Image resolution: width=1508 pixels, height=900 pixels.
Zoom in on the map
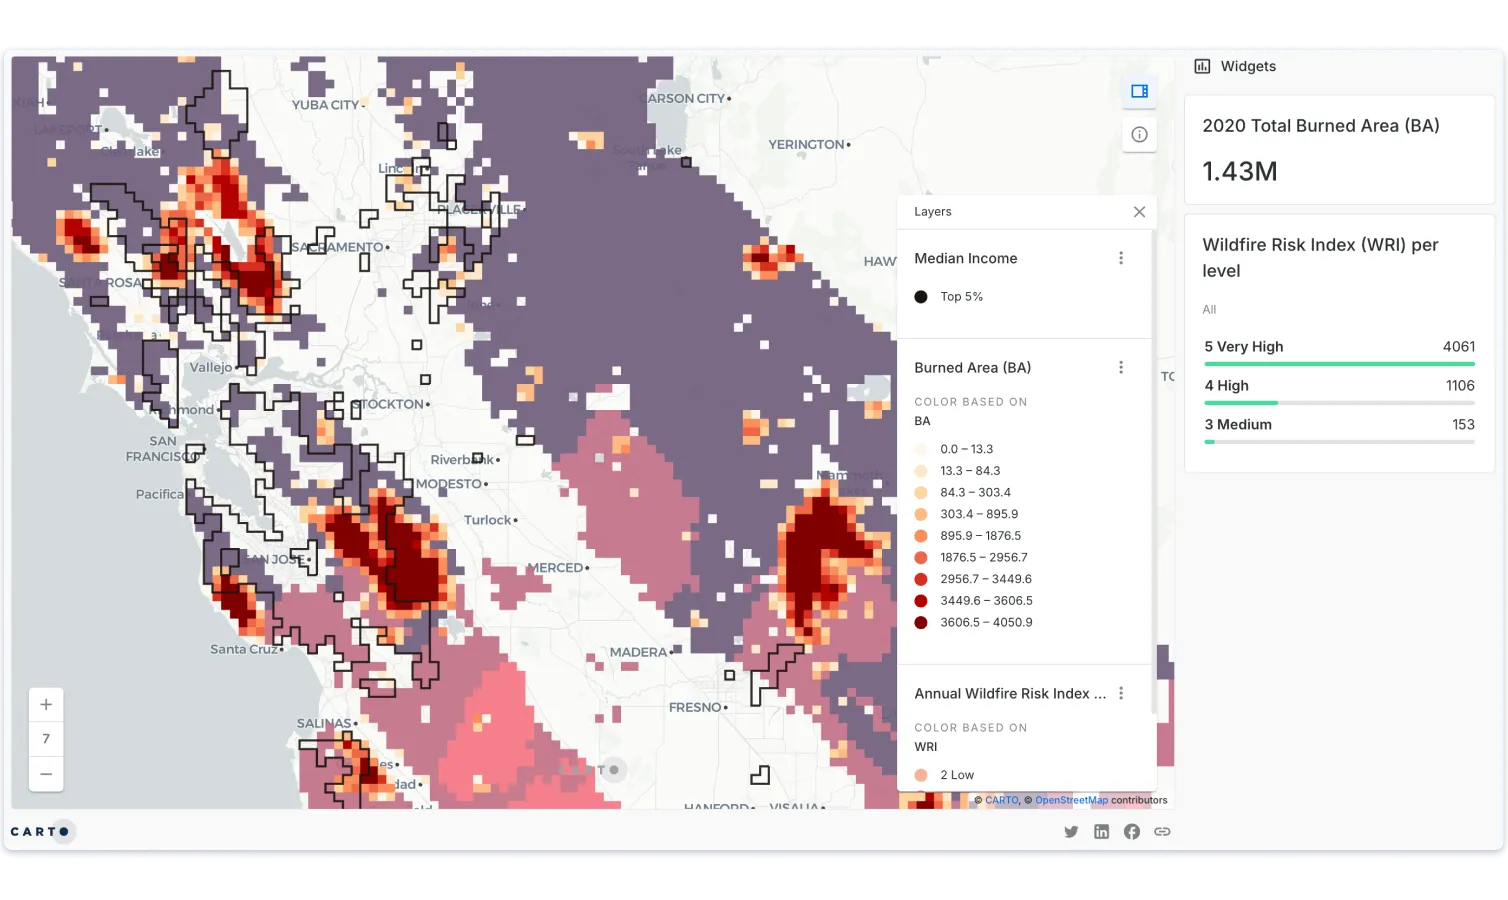(x=46, y=704)
